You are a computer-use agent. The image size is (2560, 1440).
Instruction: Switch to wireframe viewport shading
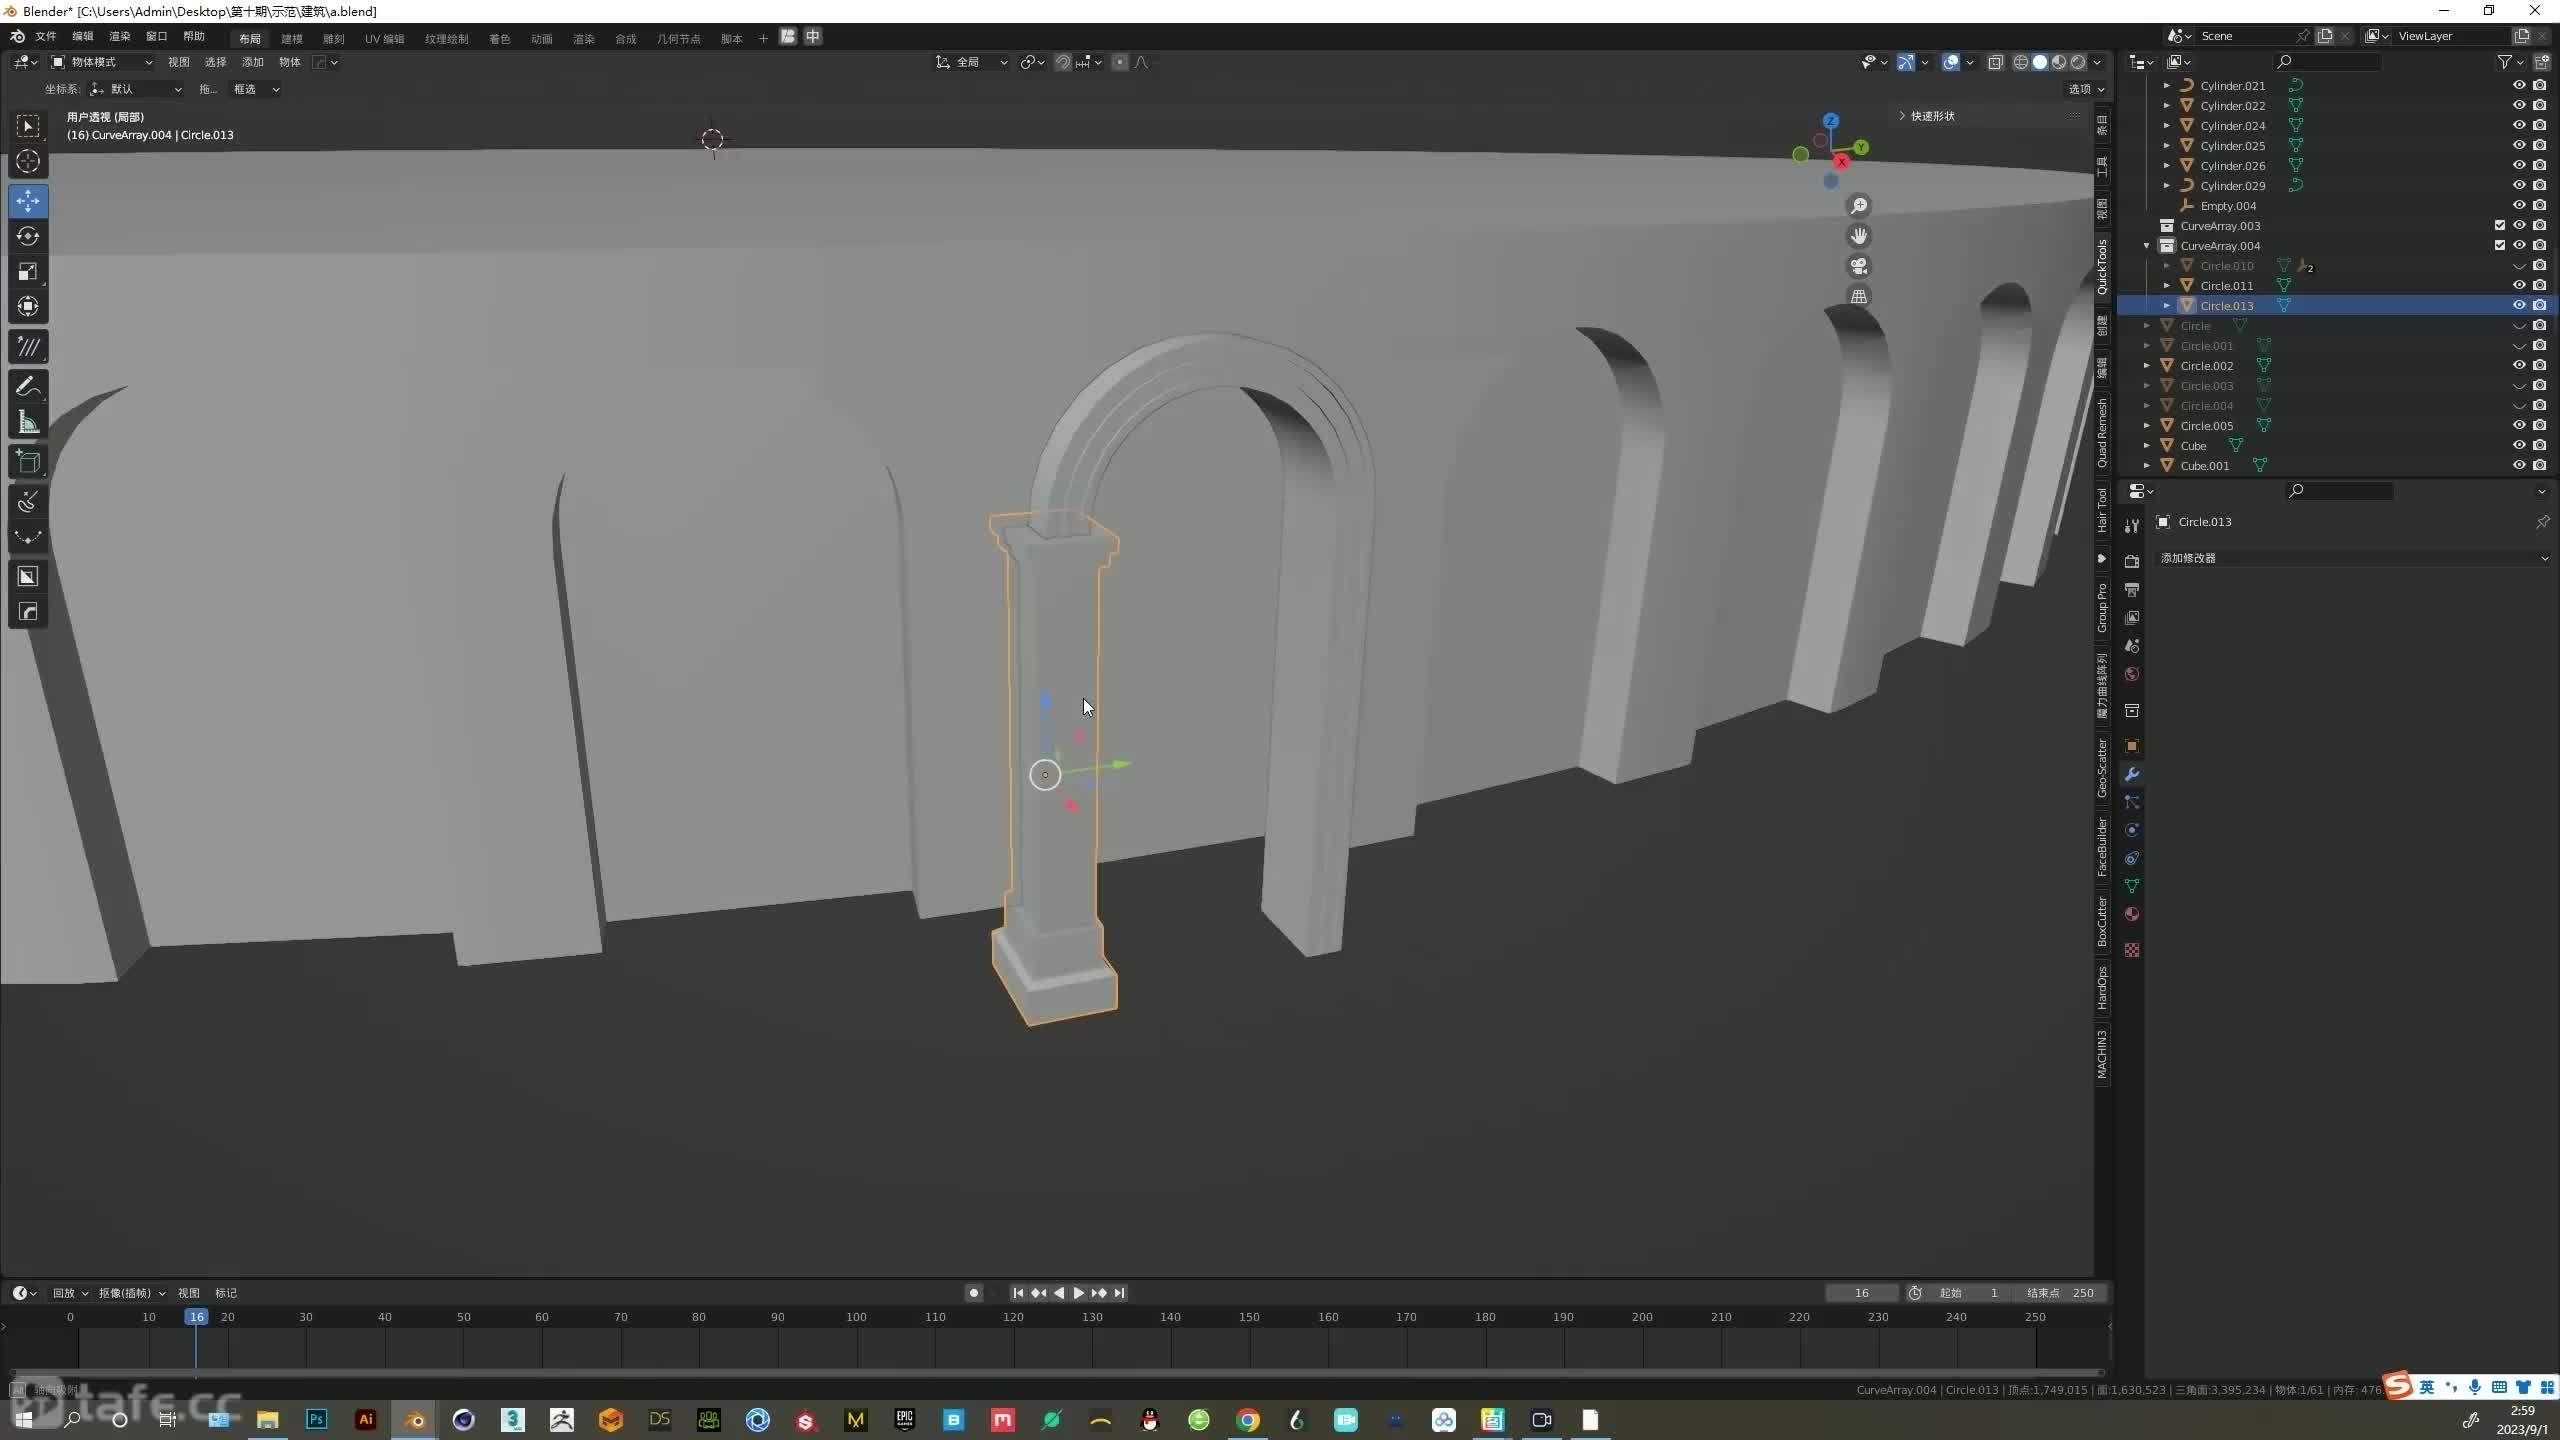[x=2021, y=62]
